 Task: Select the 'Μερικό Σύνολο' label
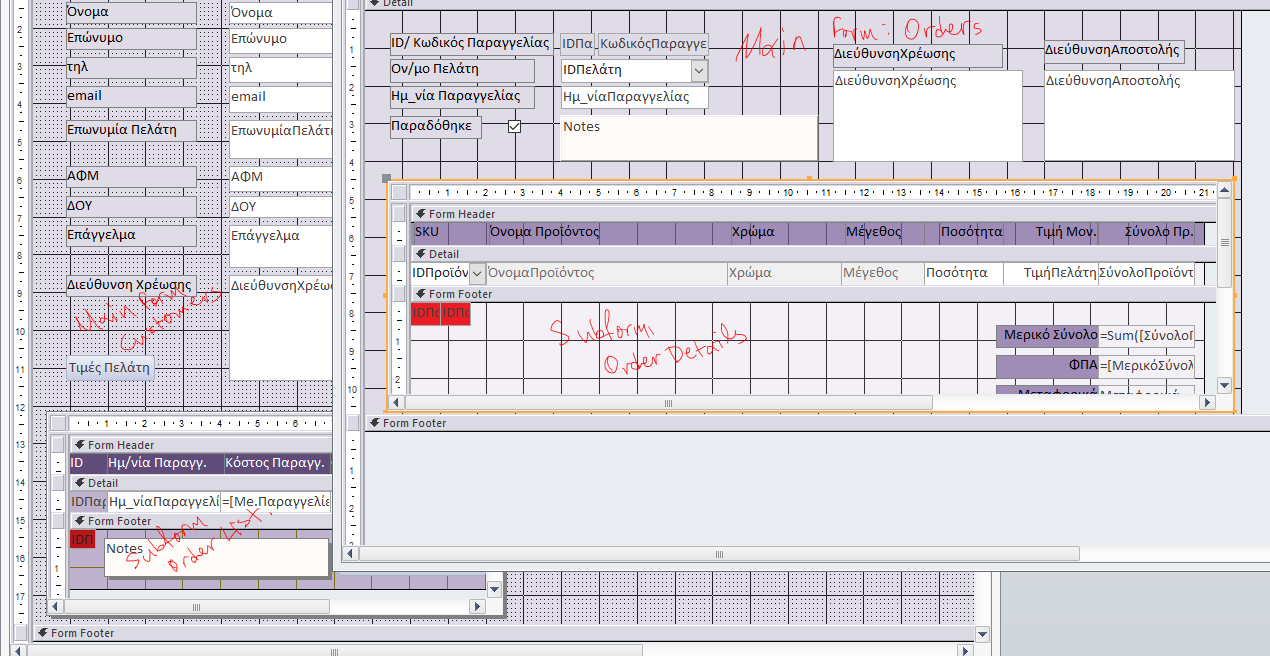point(1047,336)
